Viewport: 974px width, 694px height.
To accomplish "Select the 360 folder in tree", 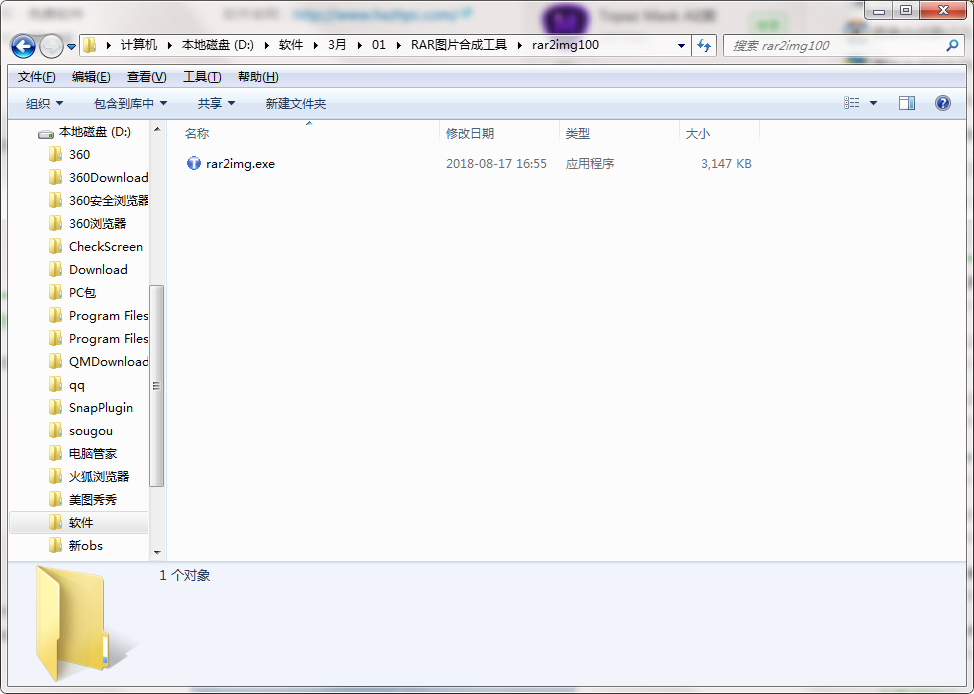I will (79, 155).
